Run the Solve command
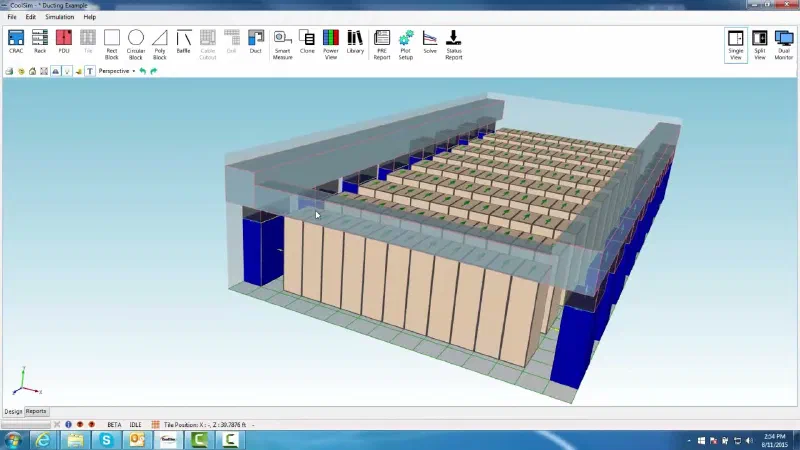This screenshot has height=450, width=800. pos(430,41)
